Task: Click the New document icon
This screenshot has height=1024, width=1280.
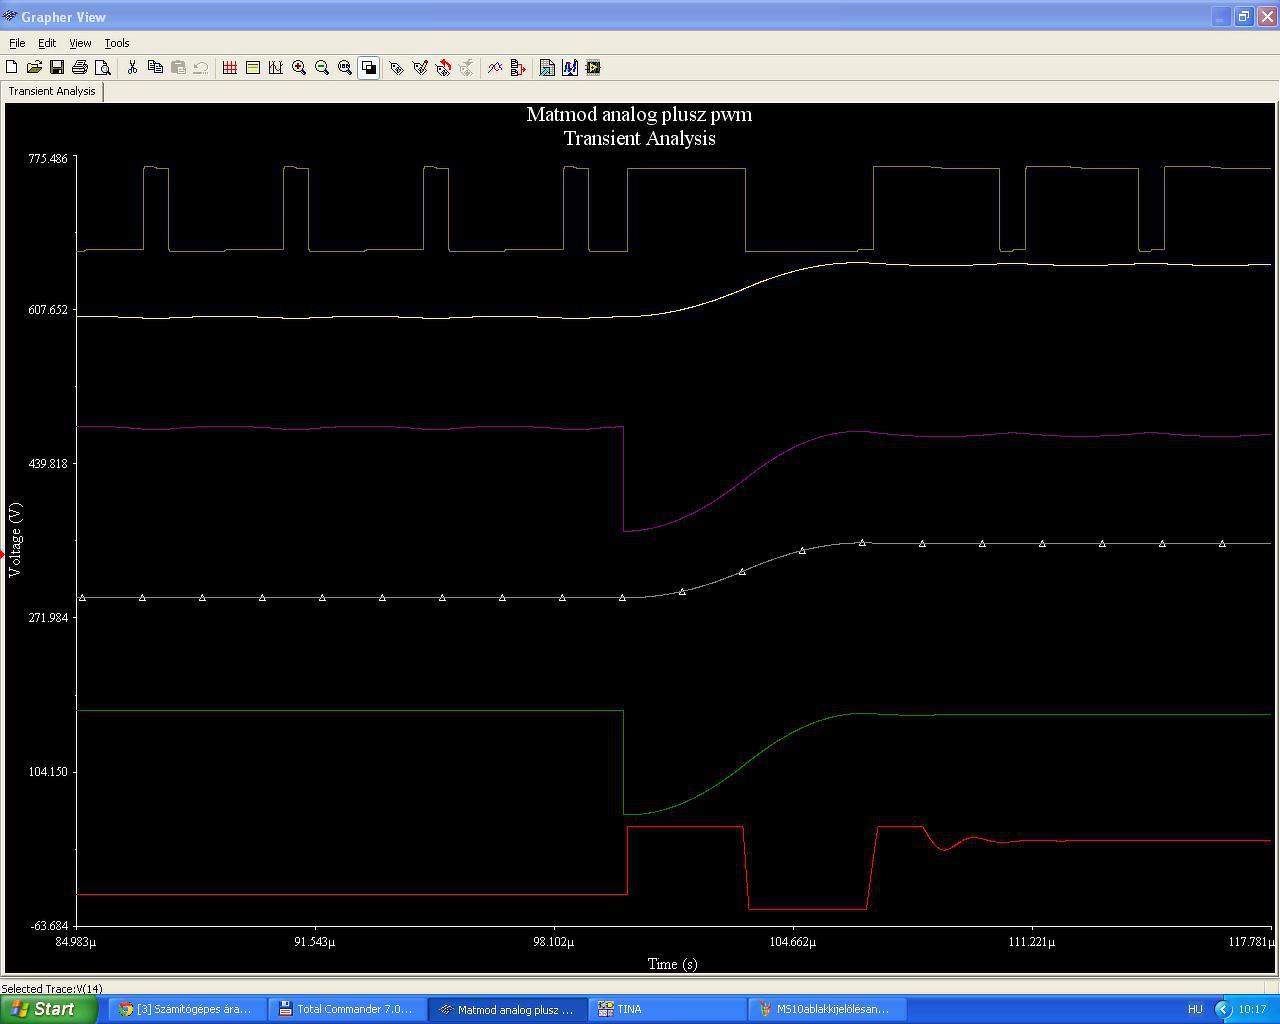Action: [11, 67]
